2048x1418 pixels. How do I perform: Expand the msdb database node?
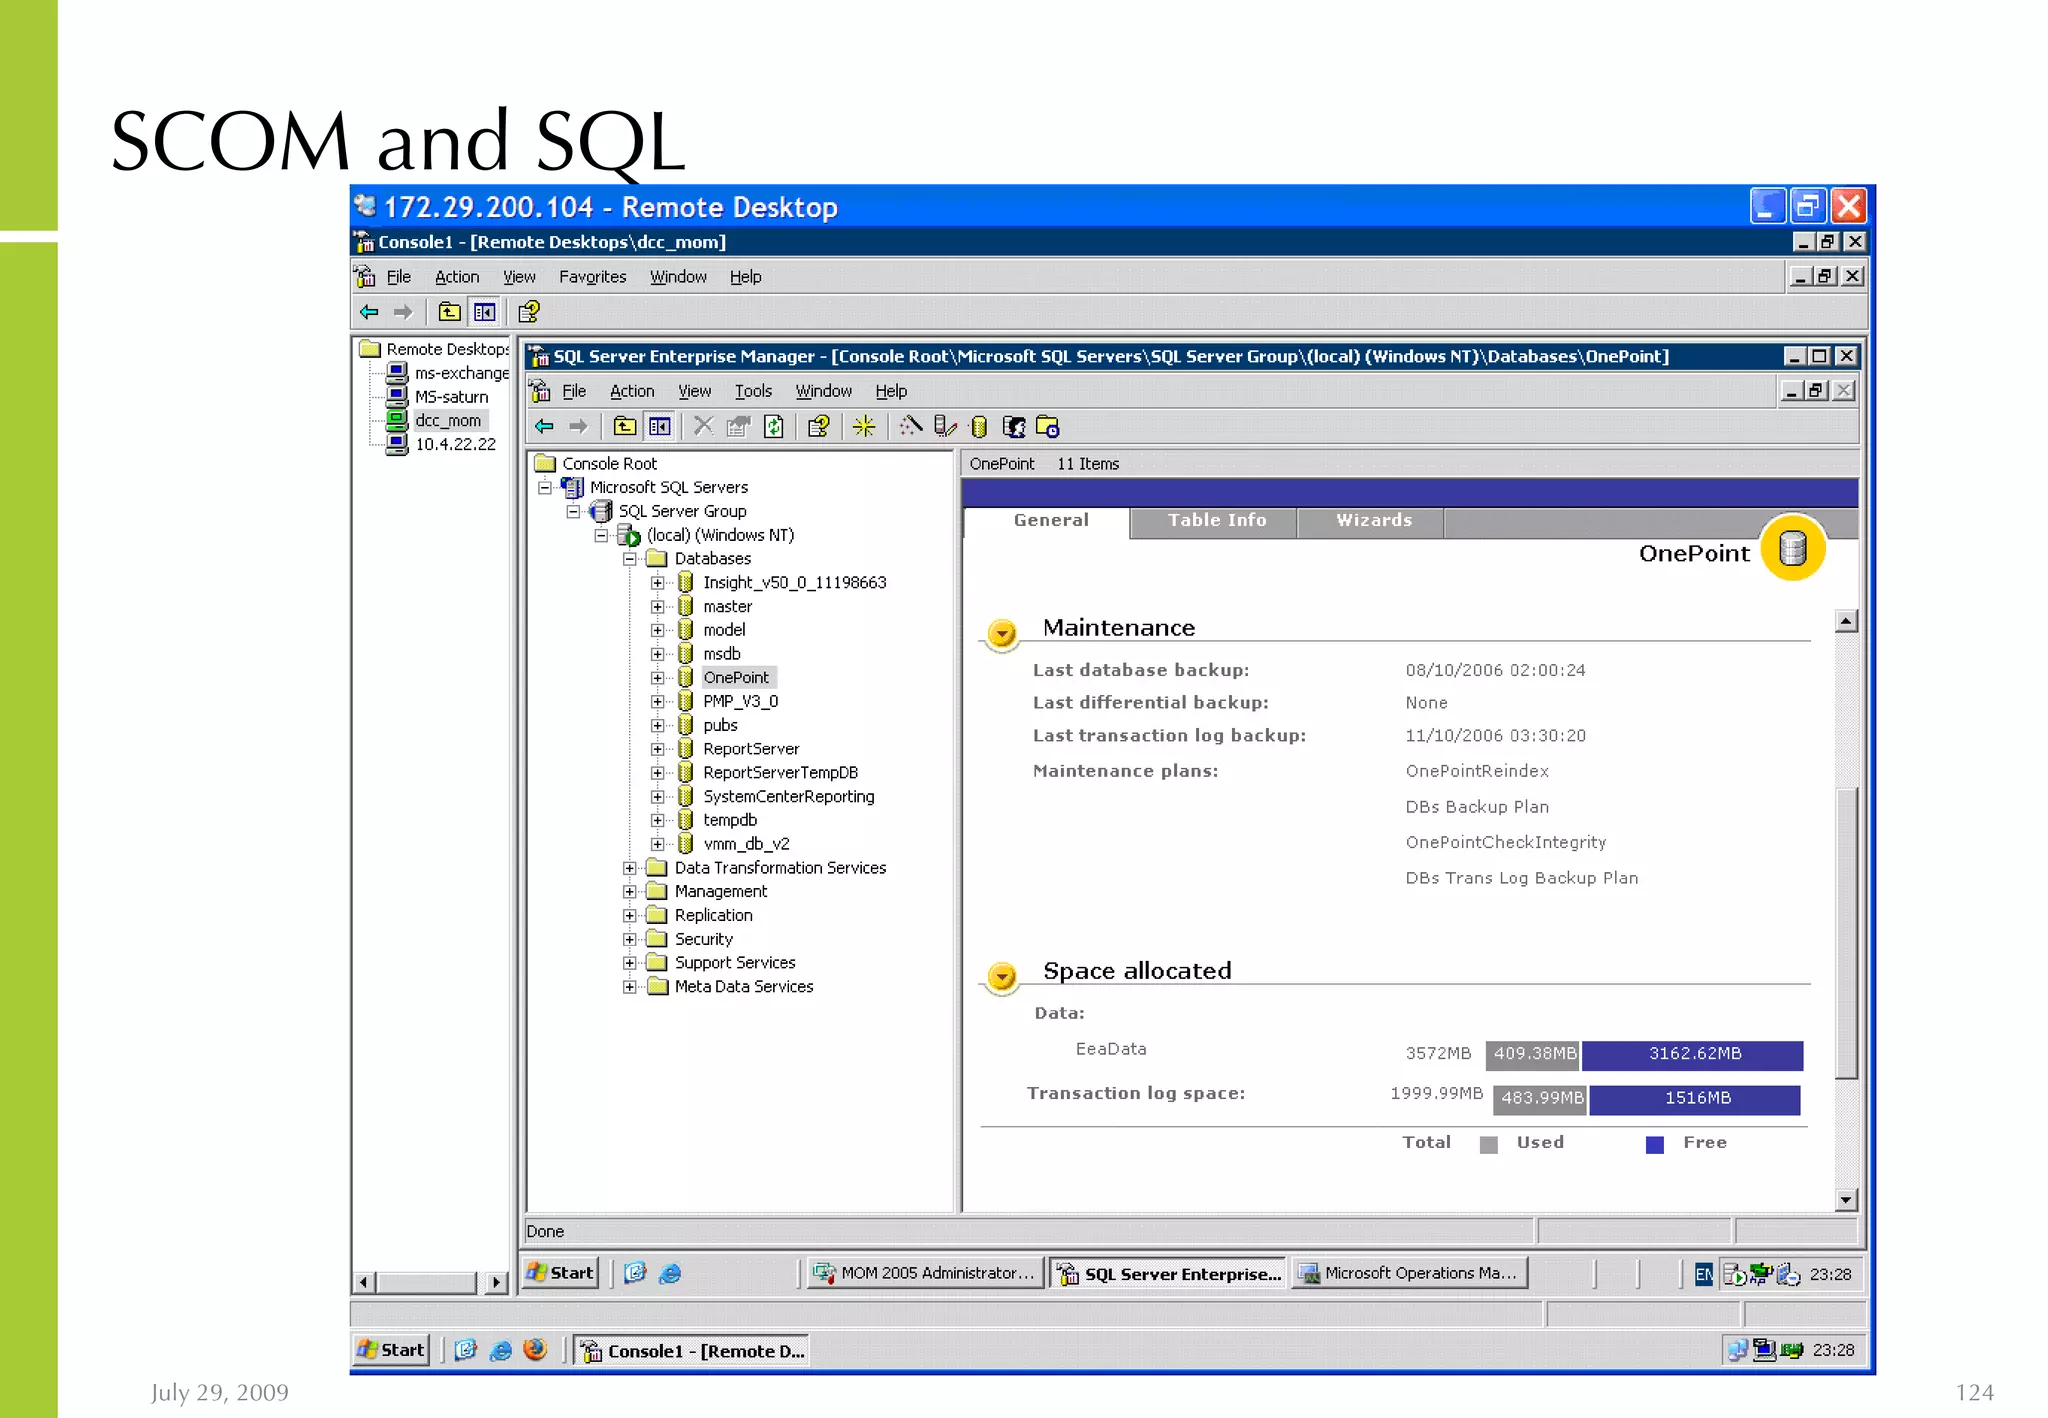[x=657, y=654]
